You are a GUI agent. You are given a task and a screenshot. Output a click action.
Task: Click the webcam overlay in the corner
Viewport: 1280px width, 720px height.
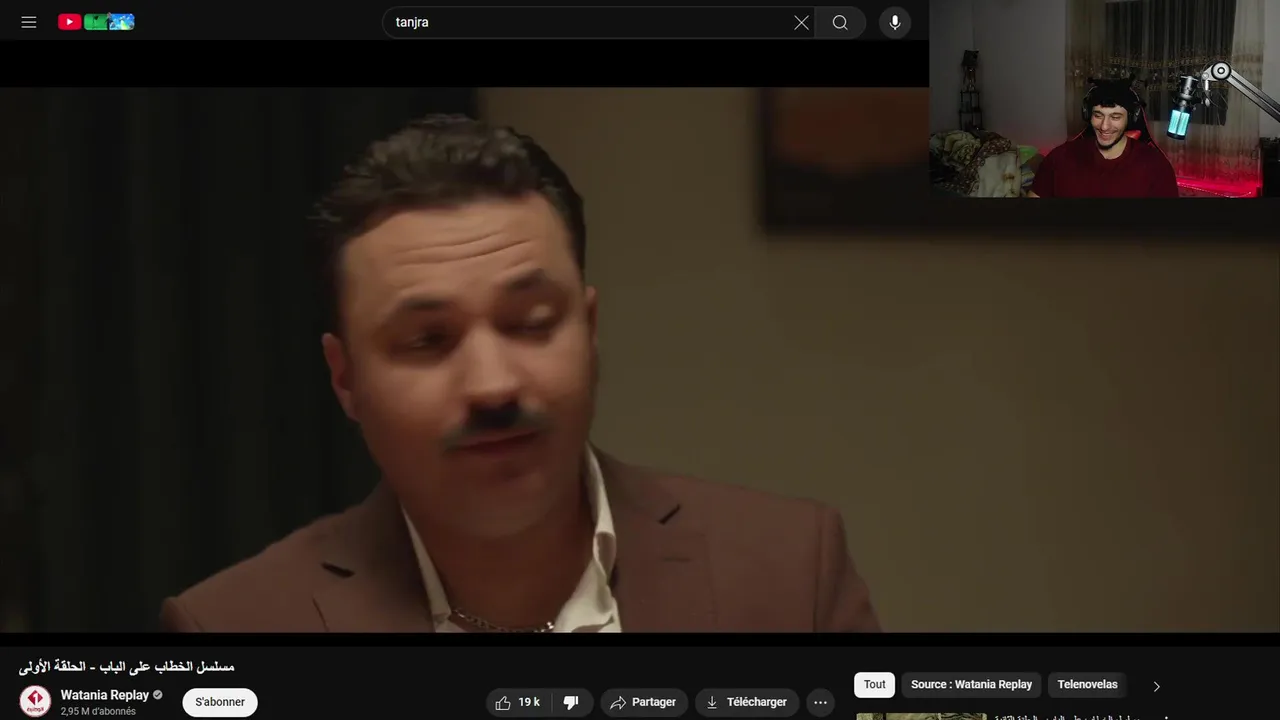1104,98
